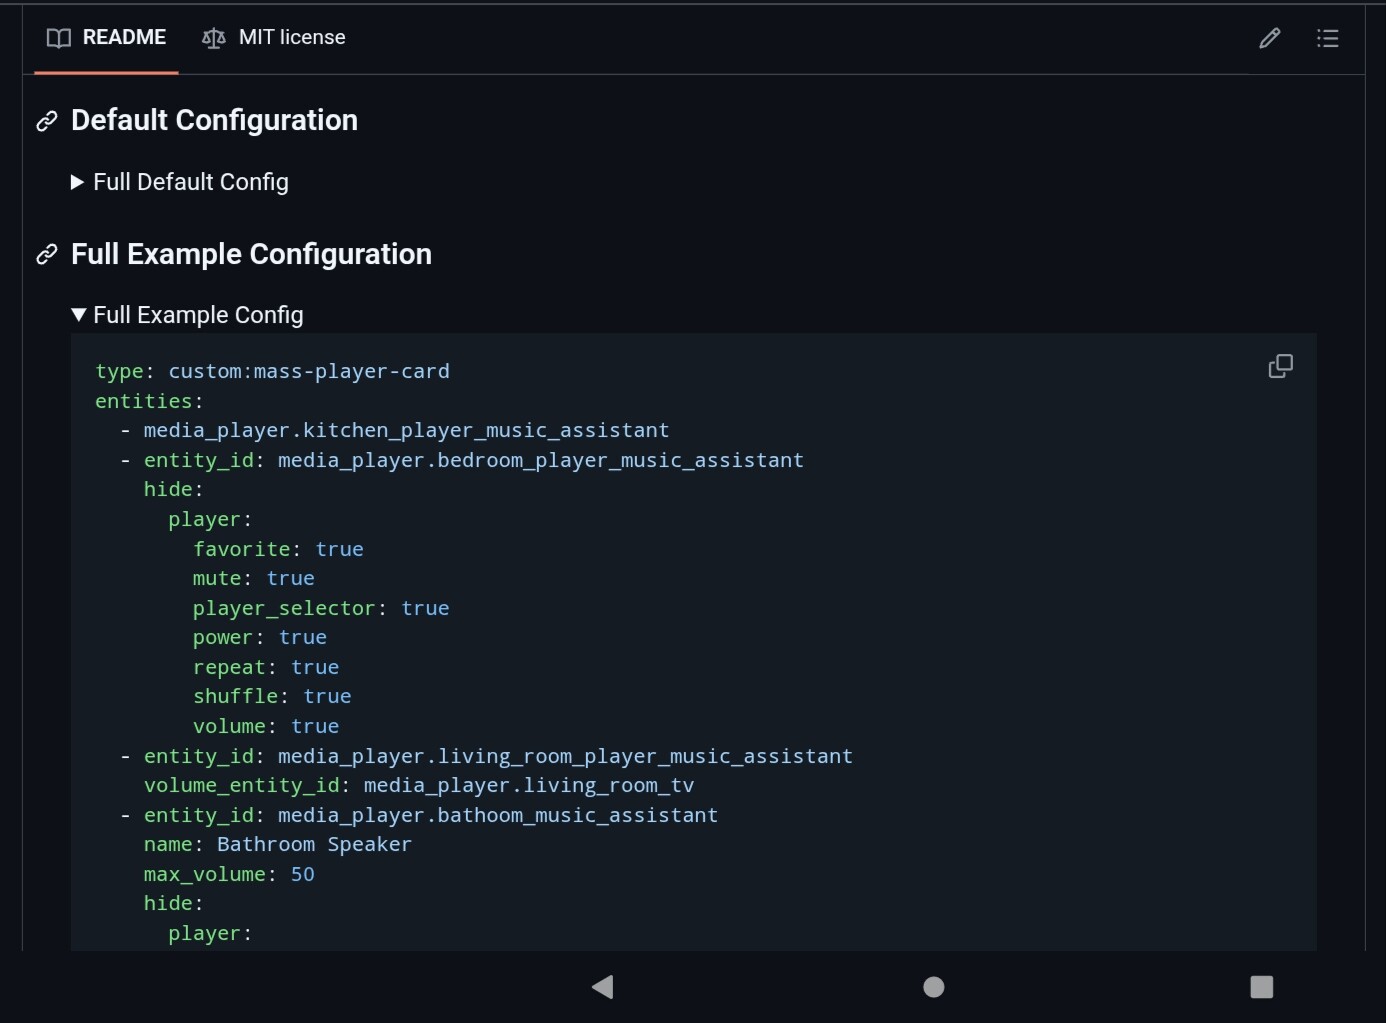Screen dimensions: 1386x1023
Task: Switch to the README tab
Action: point(107,38)
